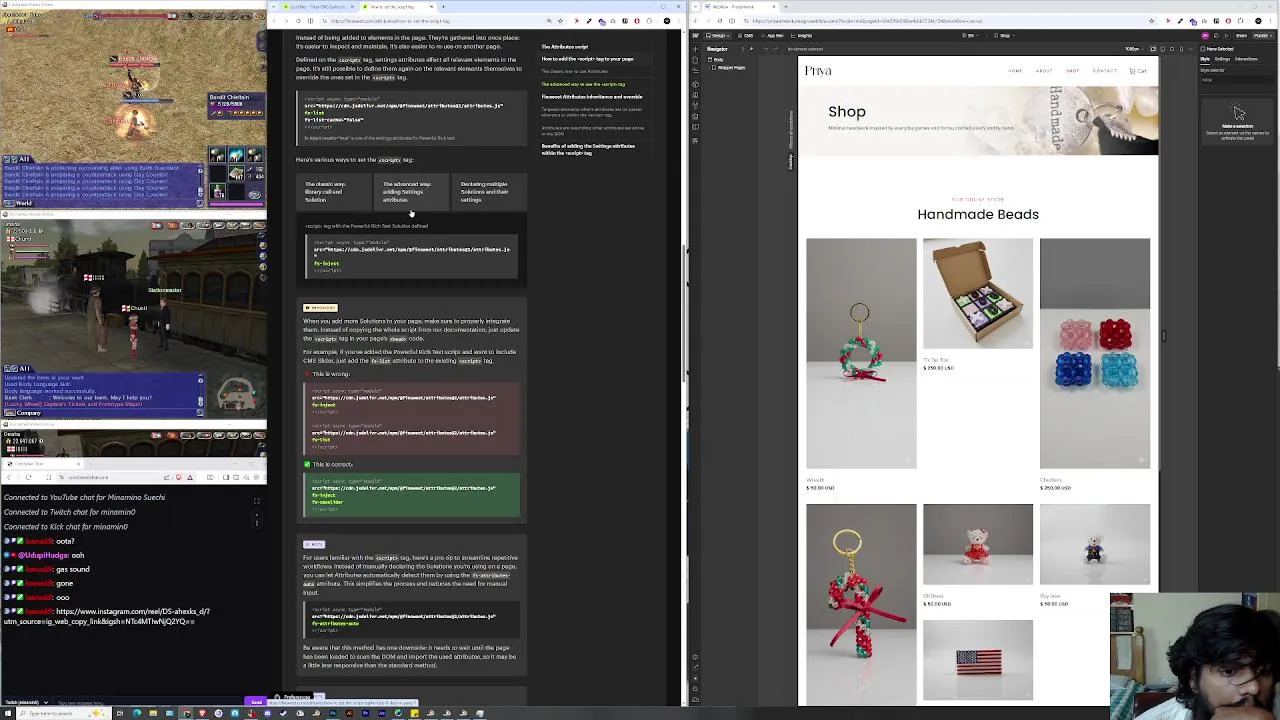Screen dimensions: 1280x720
Task: Select 'Declaring multiple Solutions' tab in docs
Action: (488, 192)
